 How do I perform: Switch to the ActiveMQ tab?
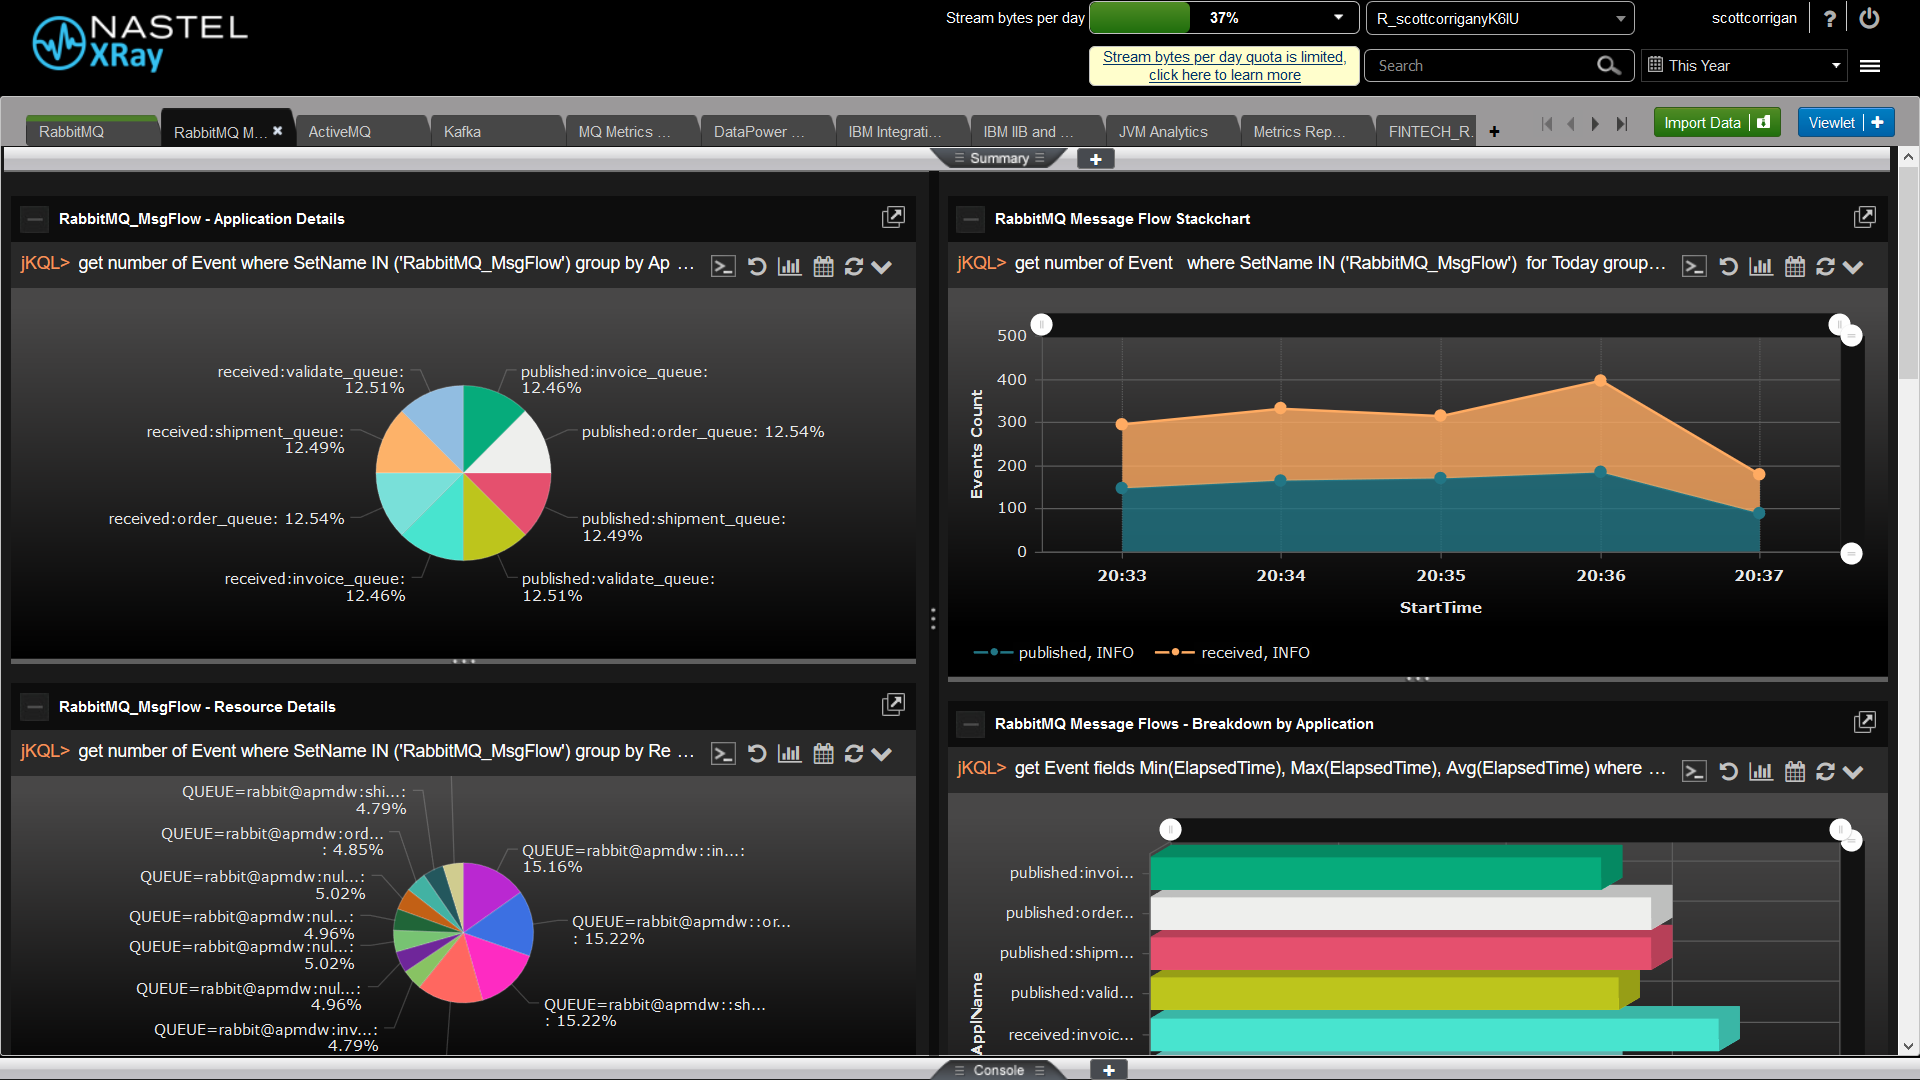pyautogui.click(x=361, y=131)
